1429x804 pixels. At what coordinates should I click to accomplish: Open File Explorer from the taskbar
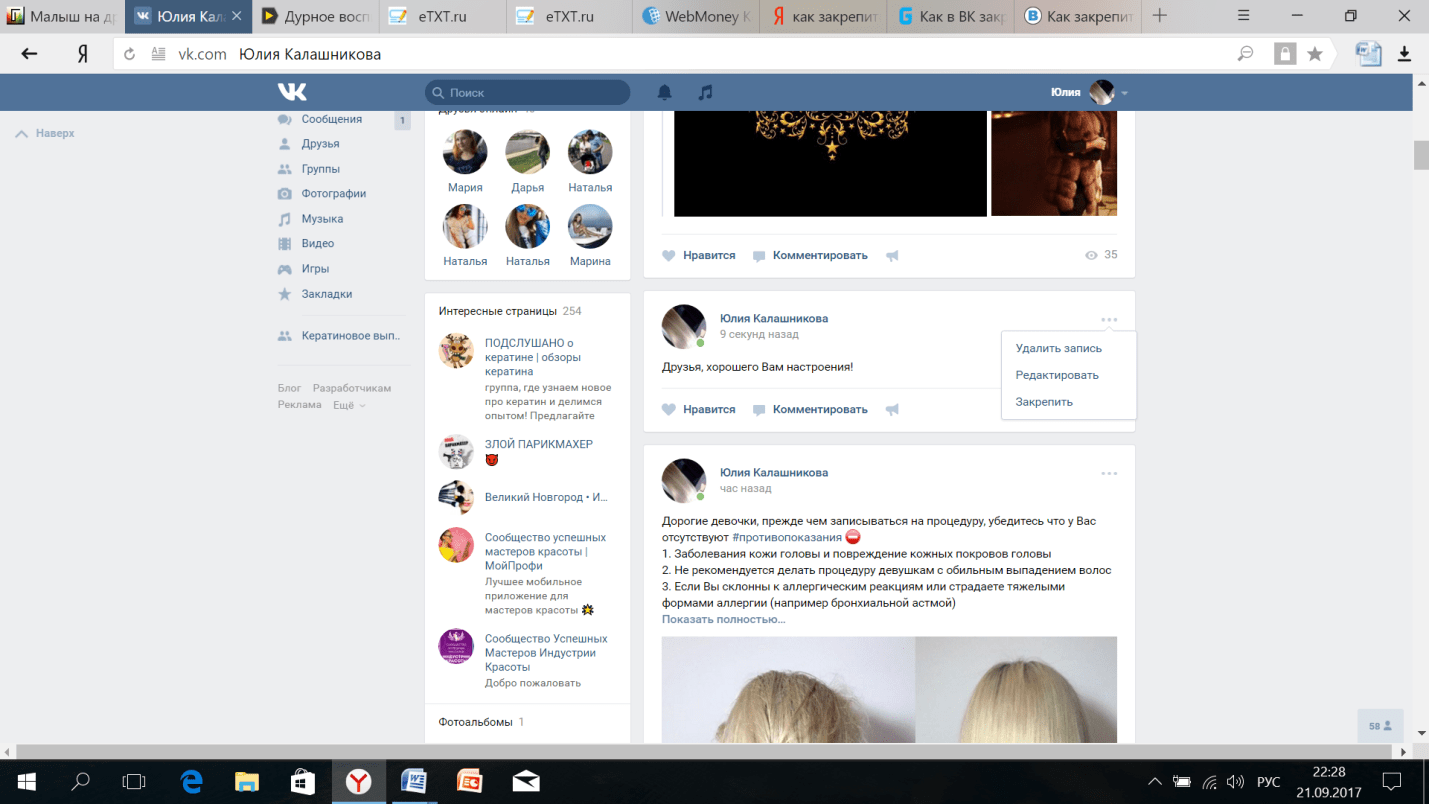(246, 781)
